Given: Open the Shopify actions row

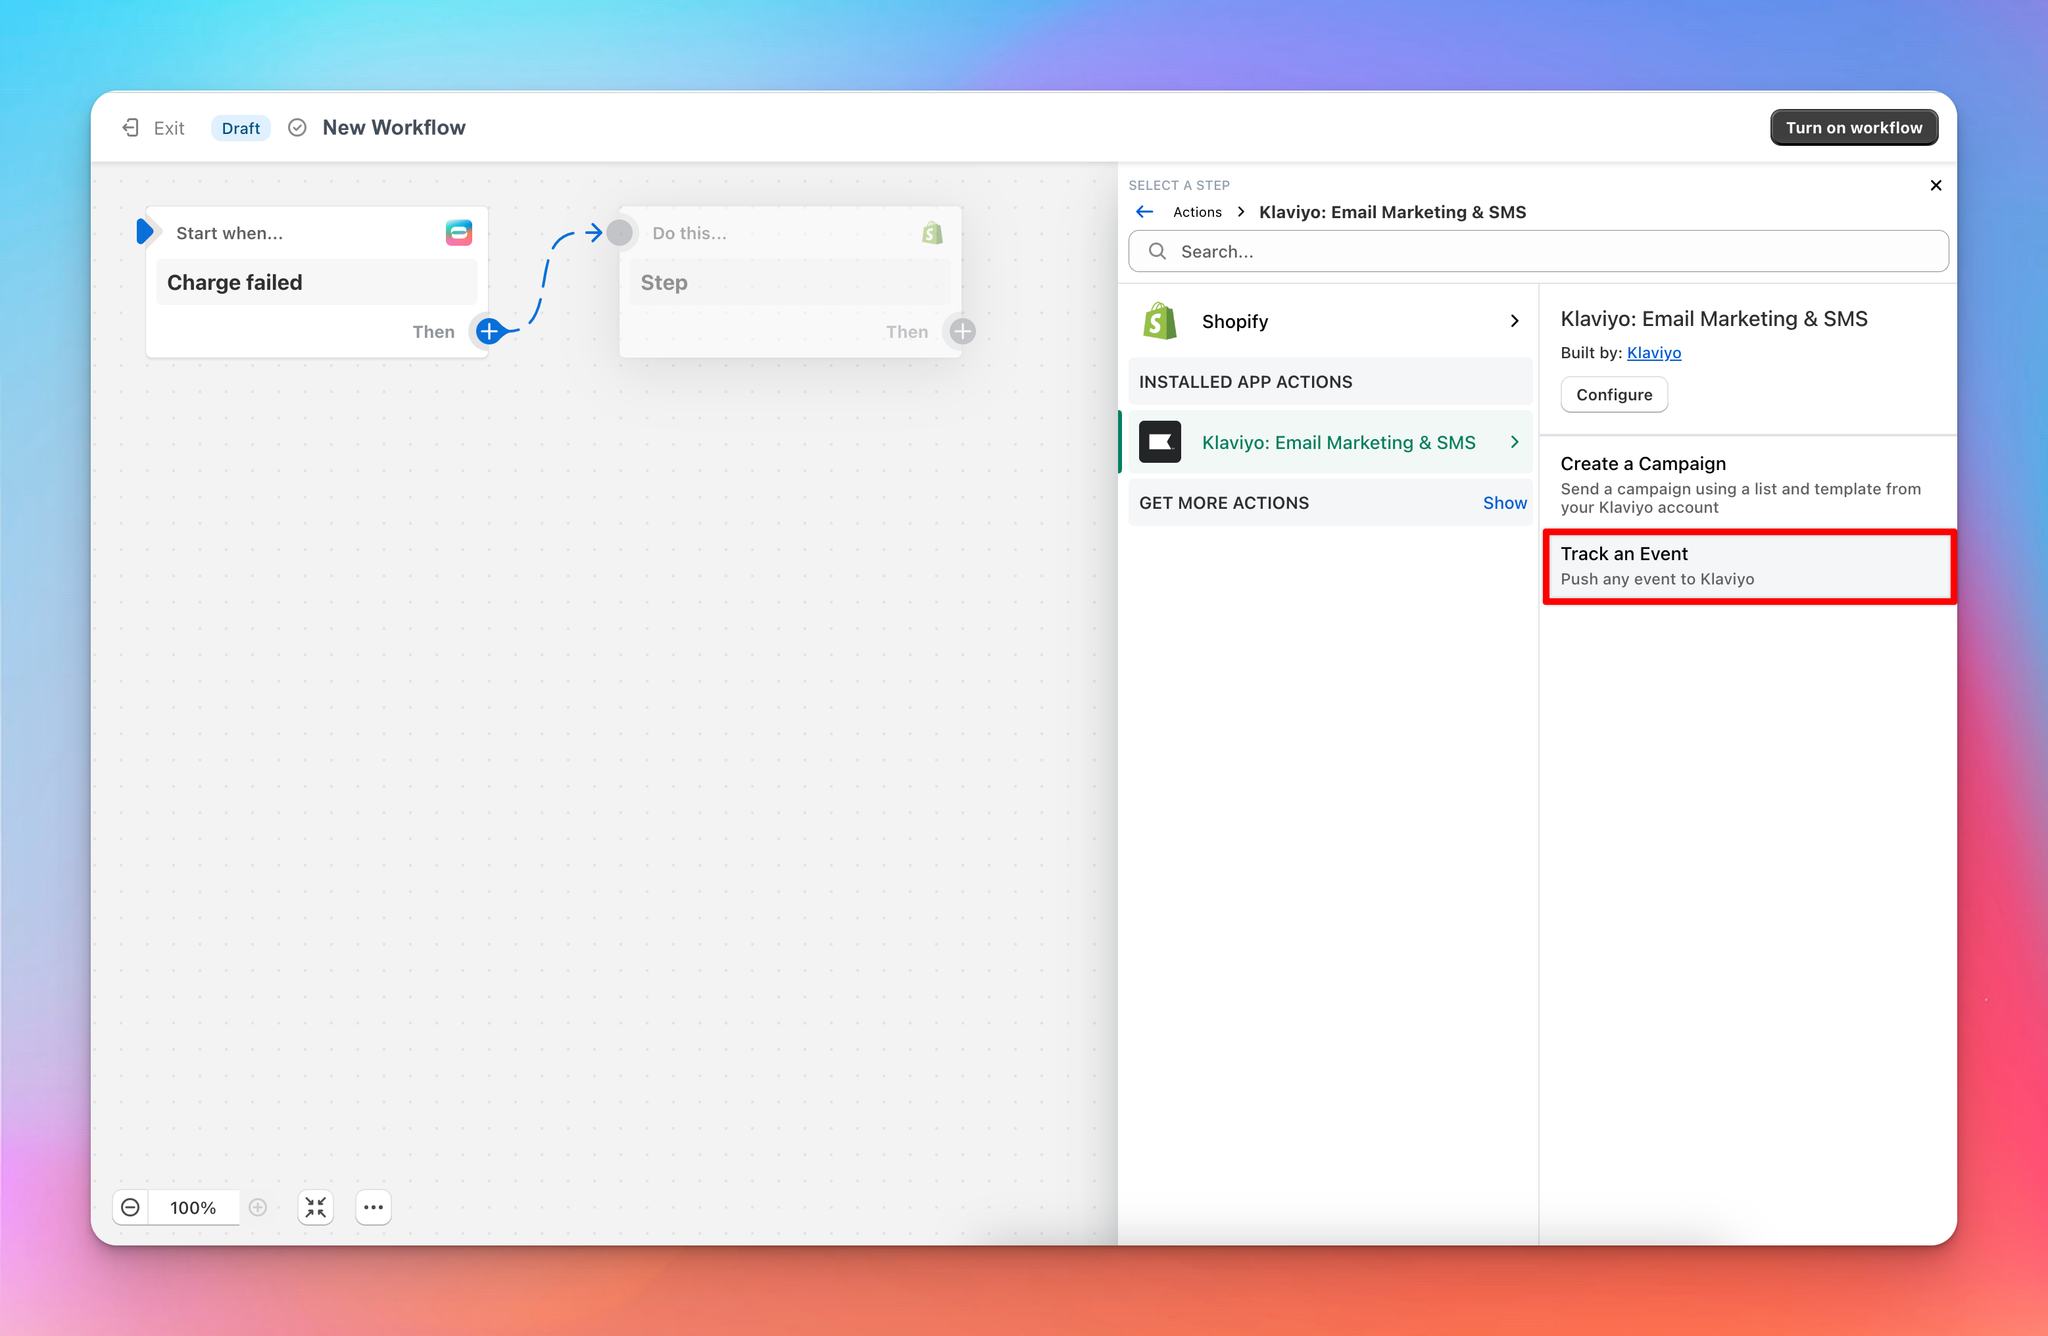Looking at the screenshot, I should tap(1330, 321).
